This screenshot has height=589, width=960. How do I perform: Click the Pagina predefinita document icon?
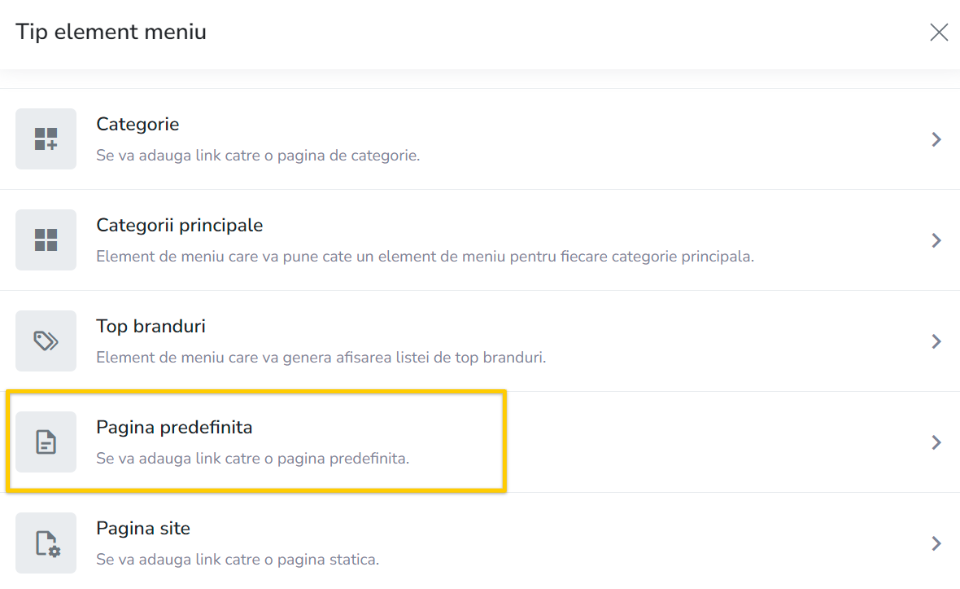(x=46, y=442)
